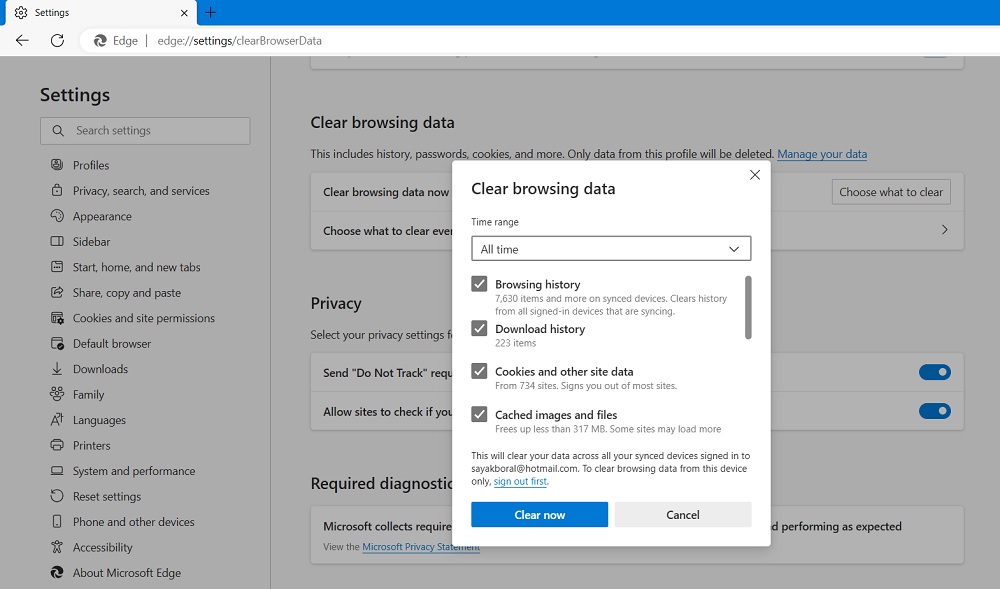Open the Profiles section icon in sidebar
The width and height of the screenshot is (1000, 589).
(58, 165)
